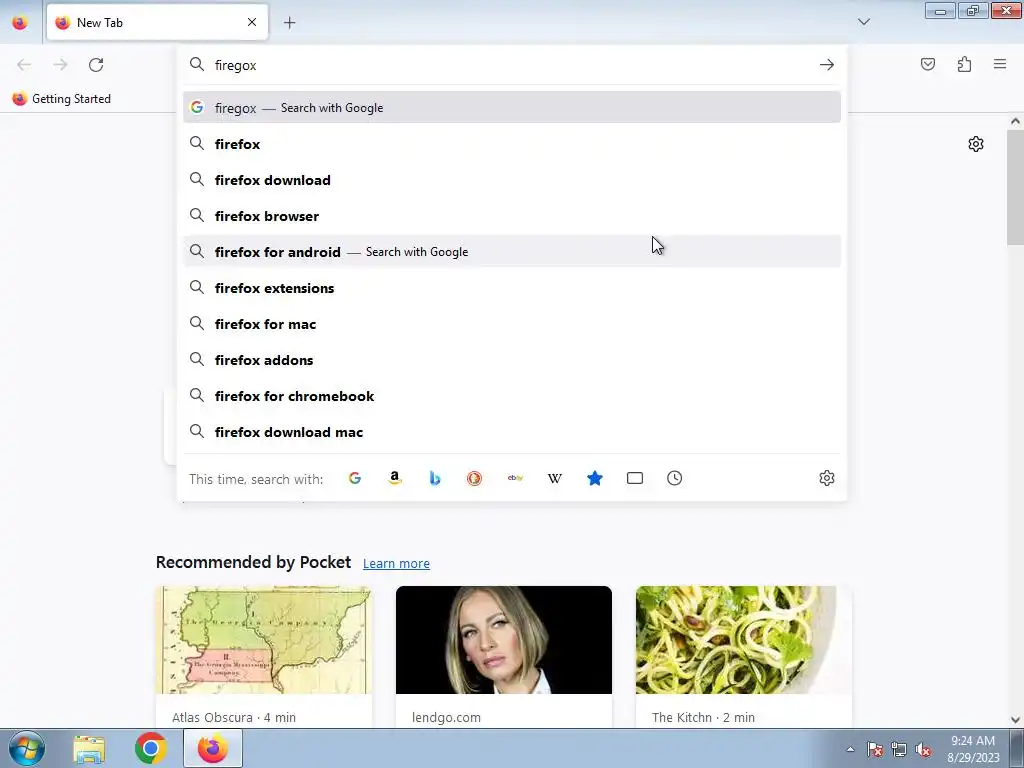Select 'firefox extensions' suggestion
This screenshot has width=1024, height=768.
512,288
